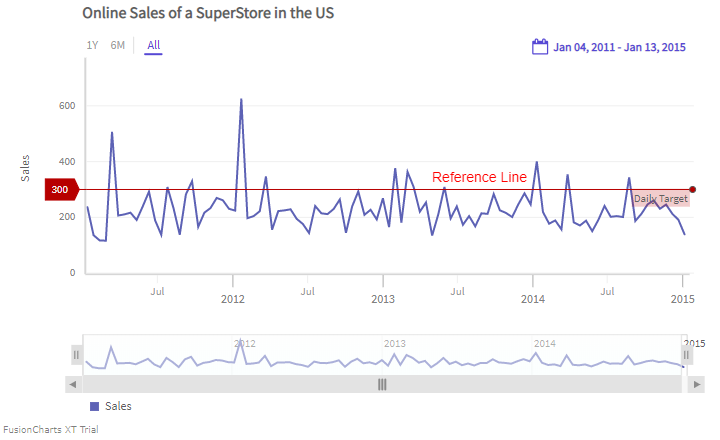Screen dimensions: 720x440
Task: Click the red dot ending the reference line
Action: pyautogui.click(x=693, y=189)
